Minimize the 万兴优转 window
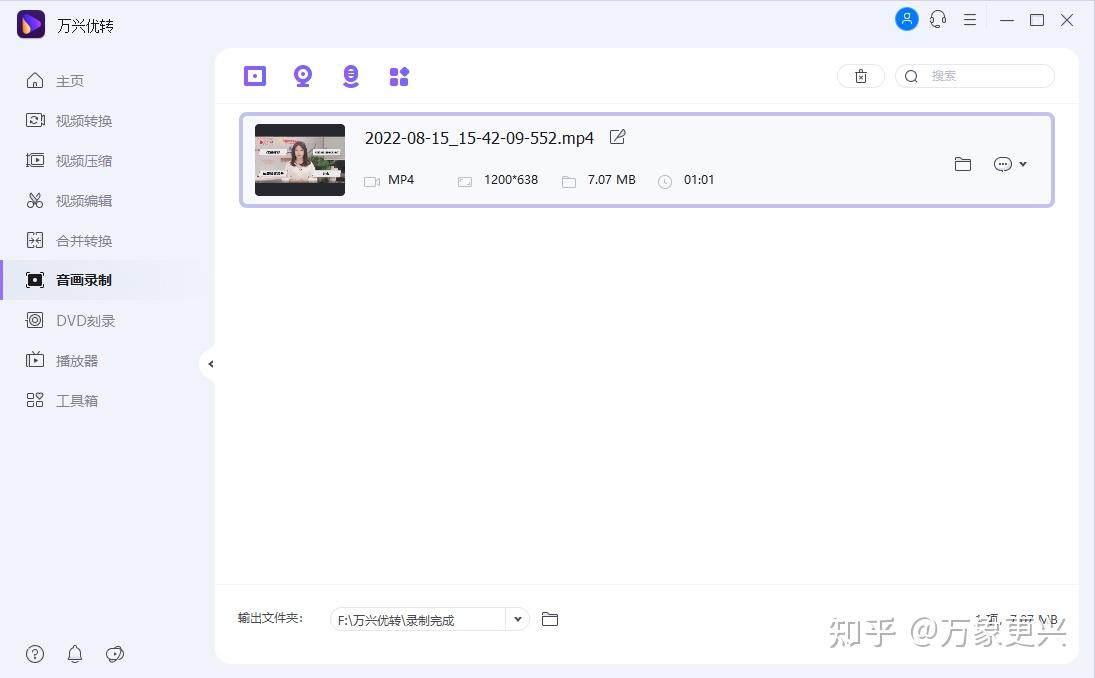The image size is (1095, 678). click(x=1006, y=20)
